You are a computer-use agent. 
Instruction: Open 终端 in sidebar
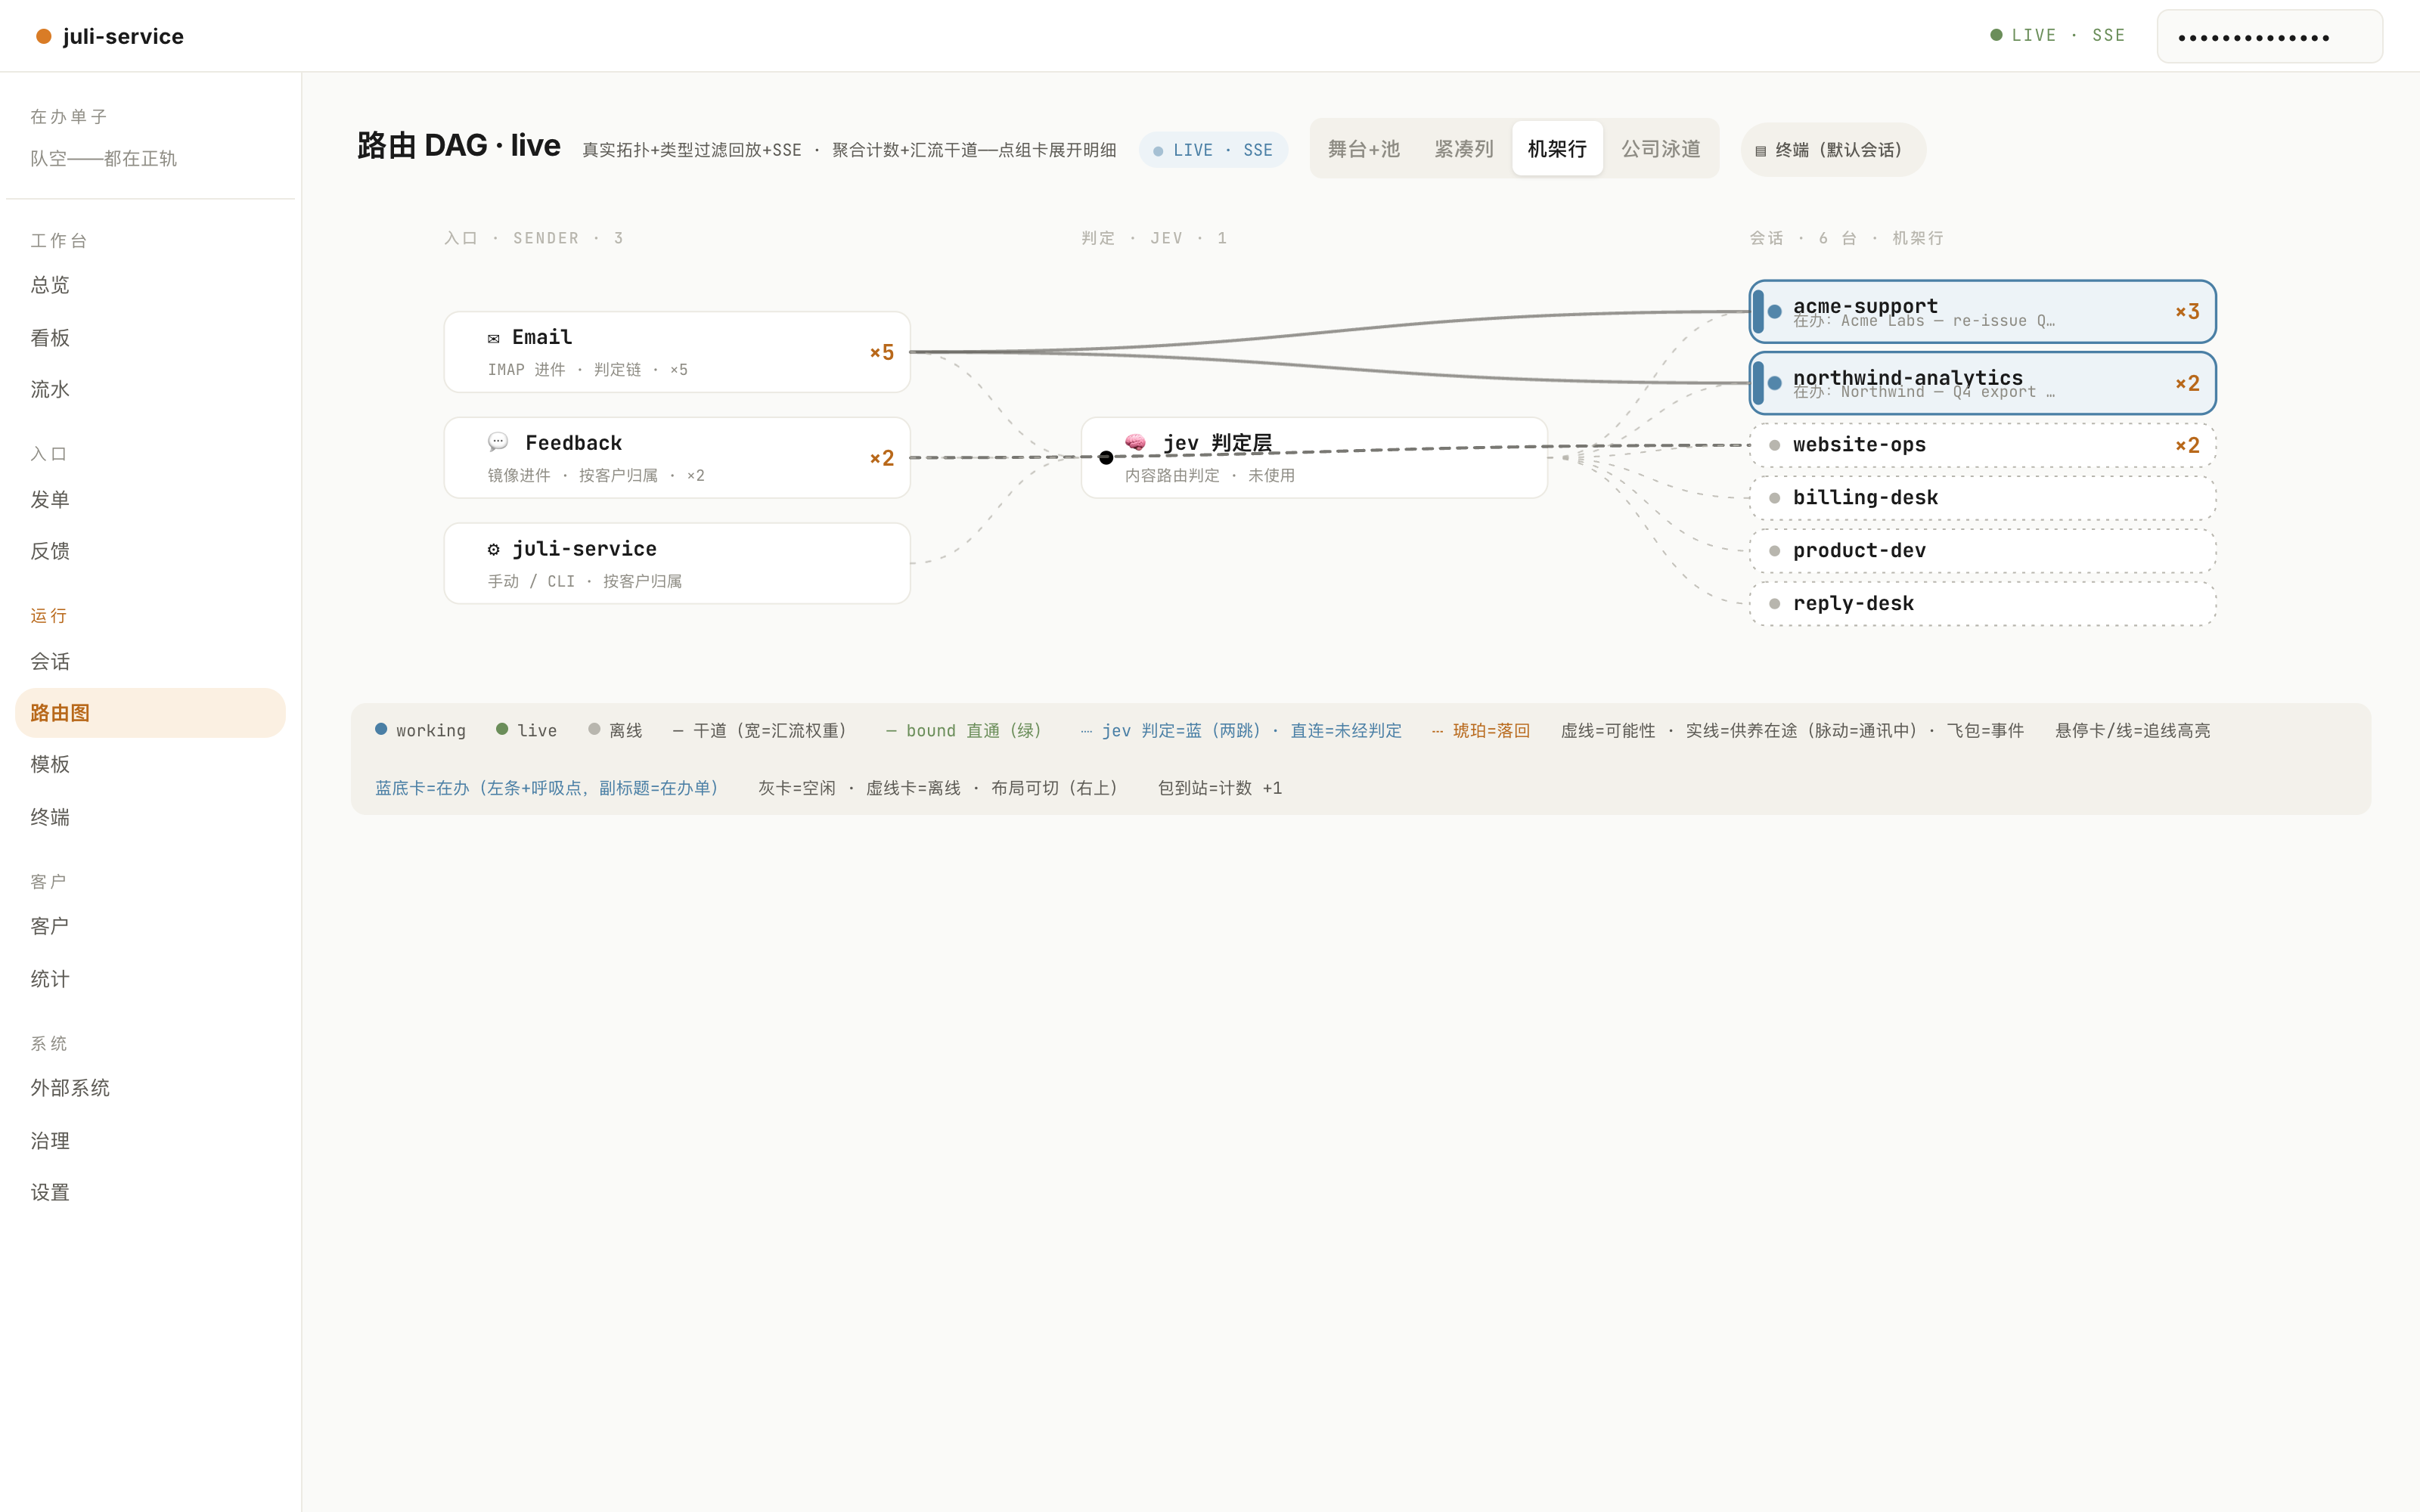click(x=150, y=817)
